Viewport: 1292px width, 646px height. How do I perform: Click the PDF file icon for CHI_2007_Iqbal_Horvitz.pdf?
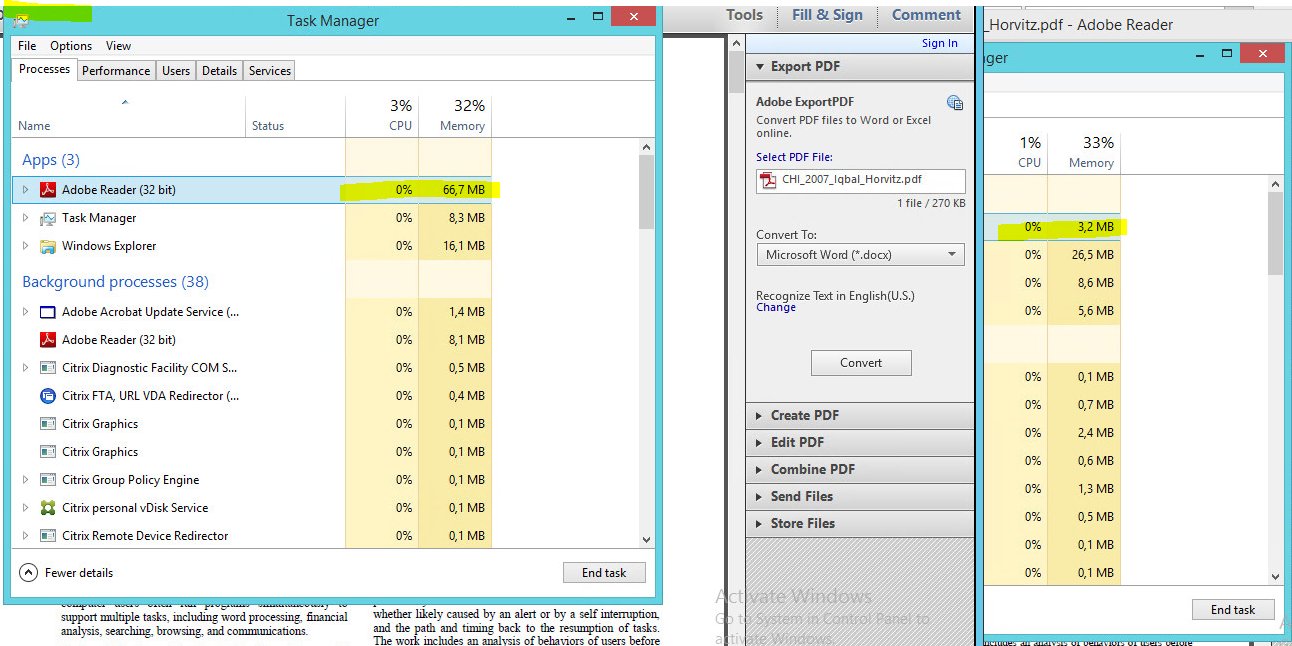pos(768,180)
